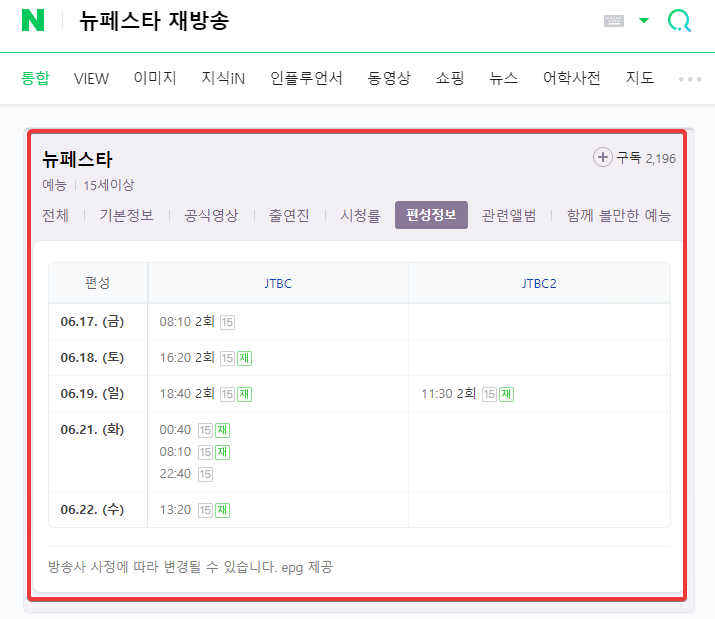Screen dimensions: 715x619
Task: Click the 예능 genre label
Action: [x=54, y=185]
